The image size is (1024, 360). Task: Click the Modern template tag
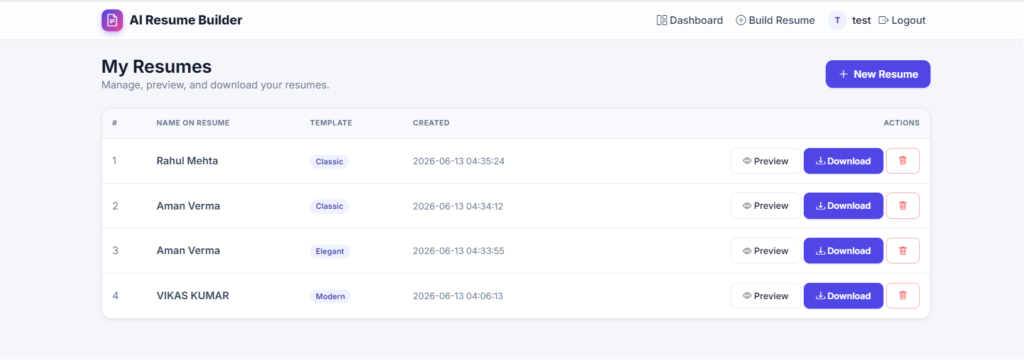(x=330, y=296)
